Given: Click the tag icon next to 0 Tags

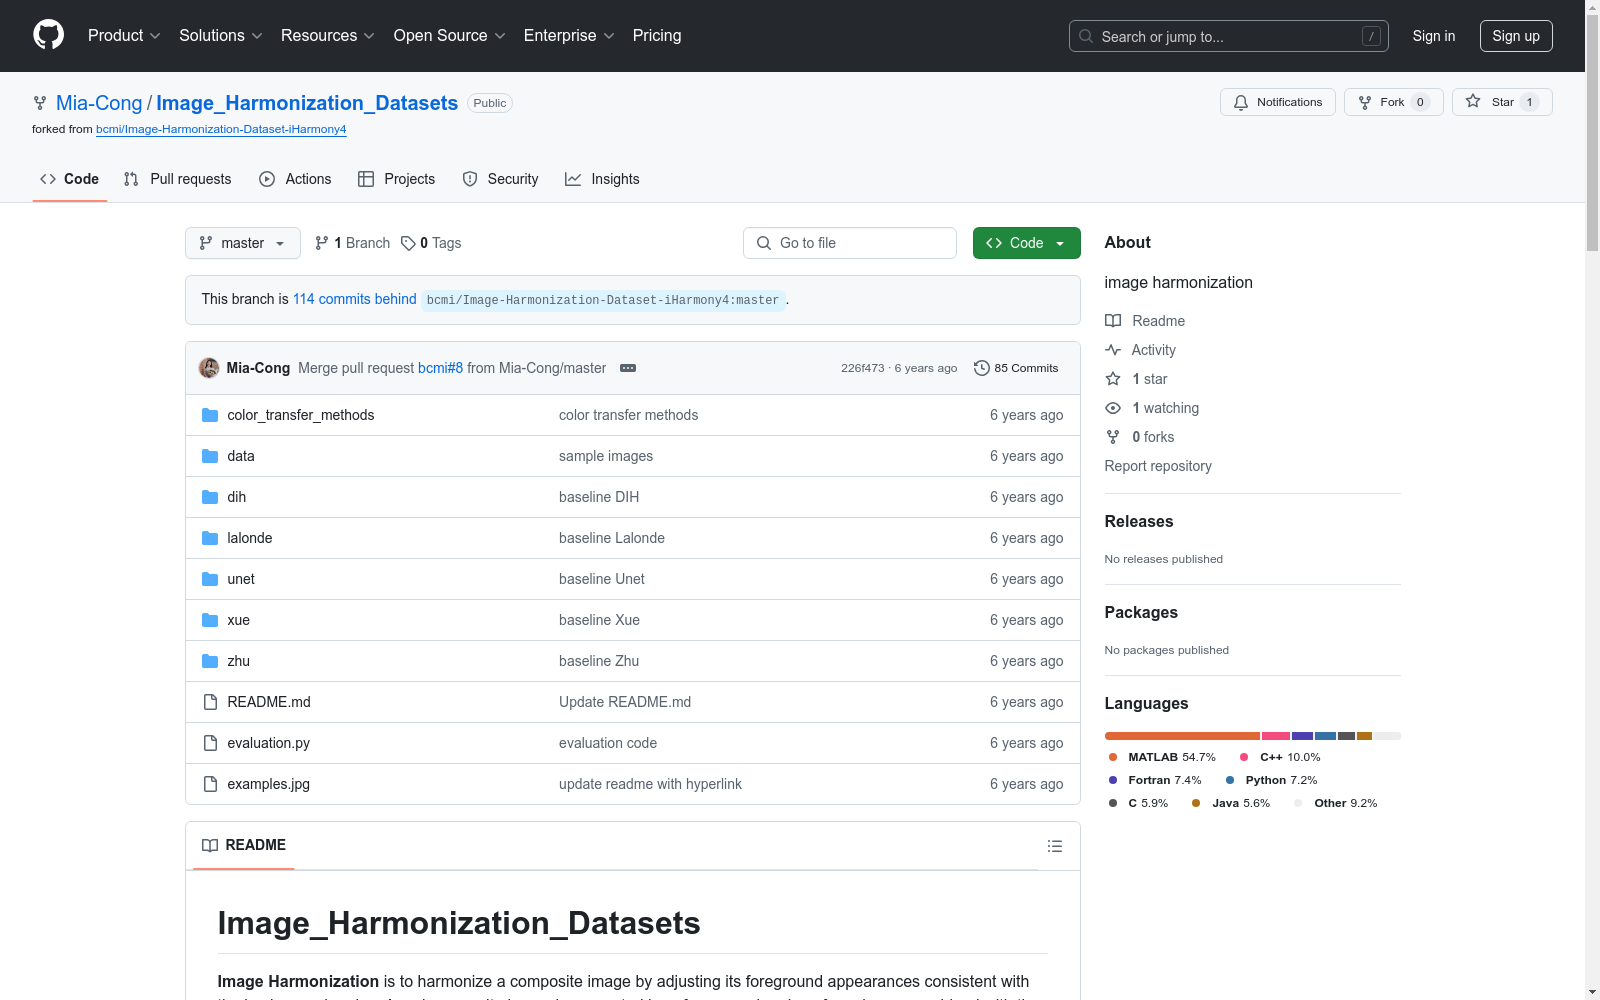Looking at the screenshot, I should point(408,243).
